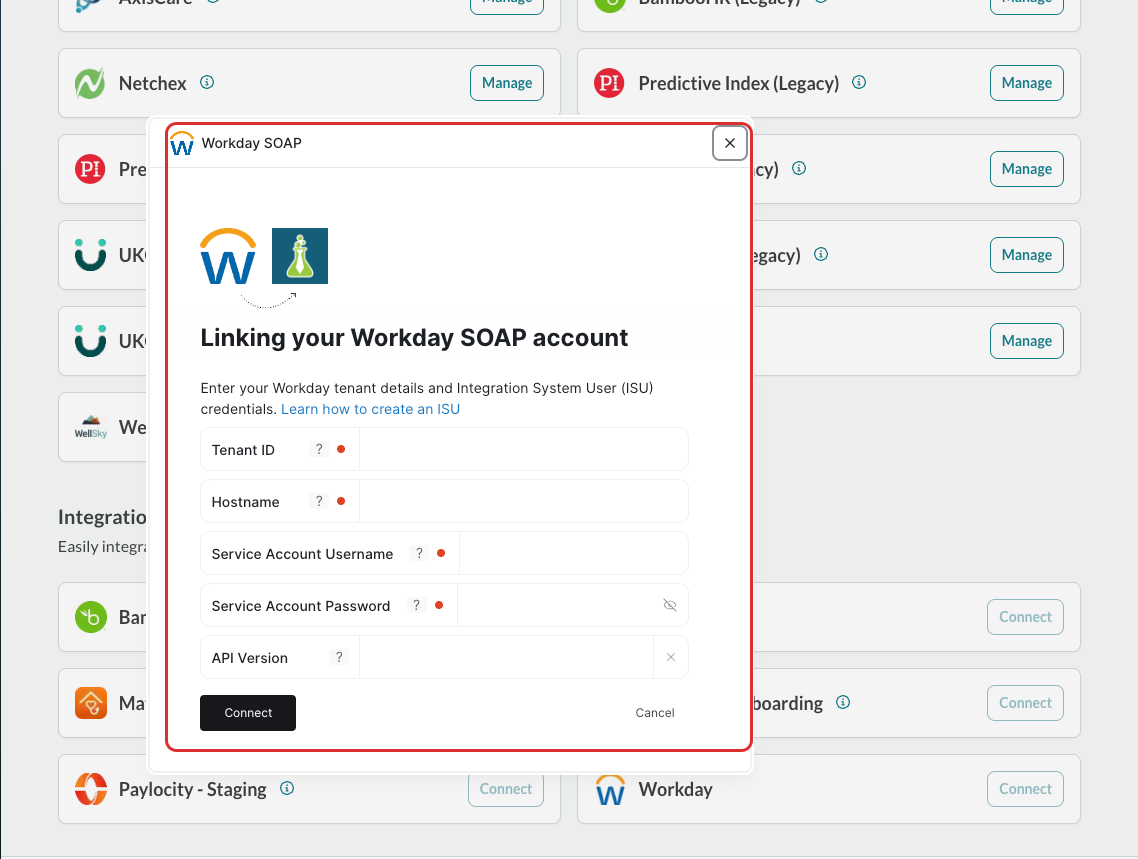Image resolution: width=1138 pixels, height=859 pixels.
Task: Click 'Linking your Workday SOAP account' heading
Action: tap(414, 338)
